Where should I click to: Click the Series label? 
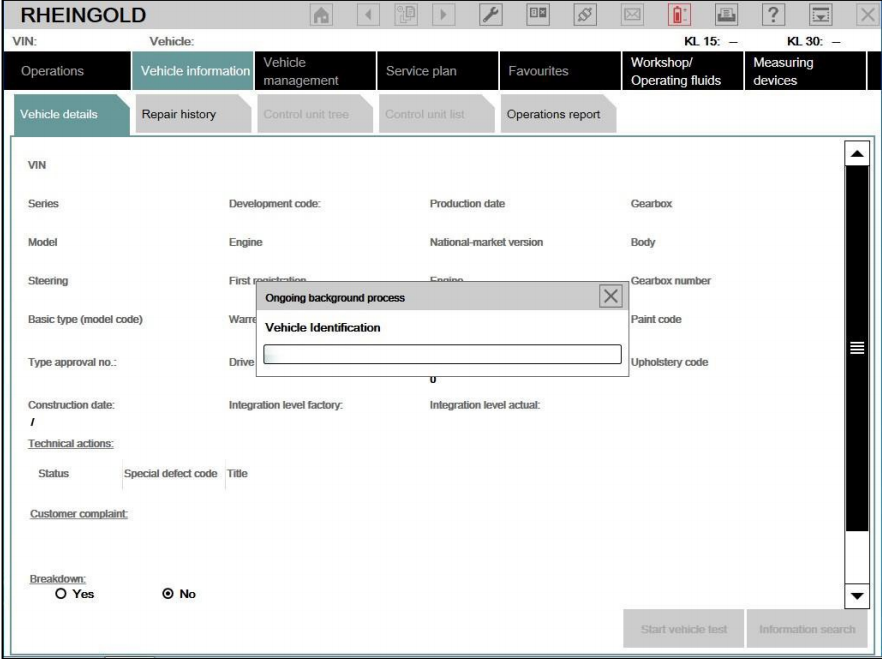click(x=43, y=204)
